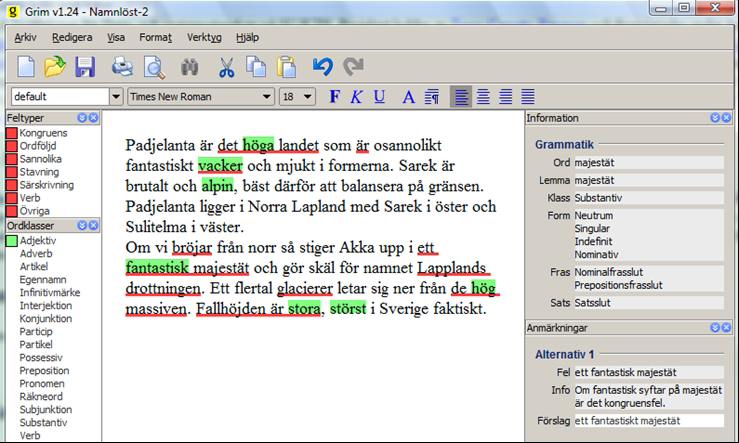This screenshot has width=739, height=443.
Task: Cut the selection with the scissors icon
Action: (226, 67)
